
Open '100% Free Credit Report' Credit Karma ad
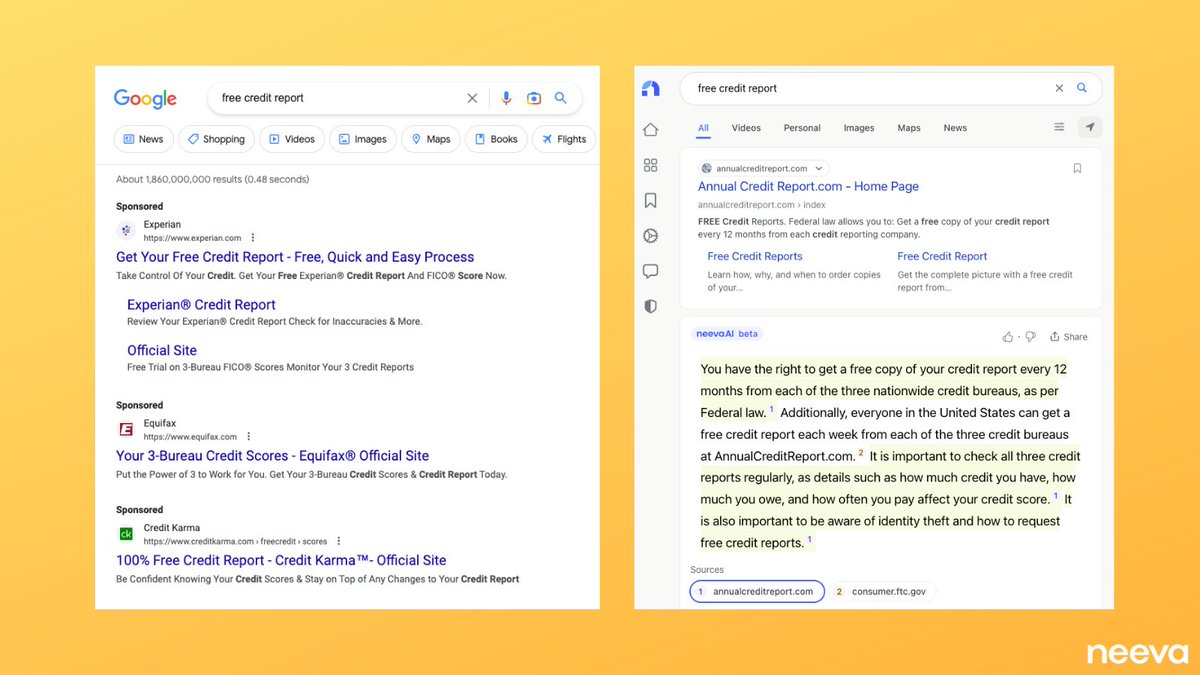pos(281,560)
